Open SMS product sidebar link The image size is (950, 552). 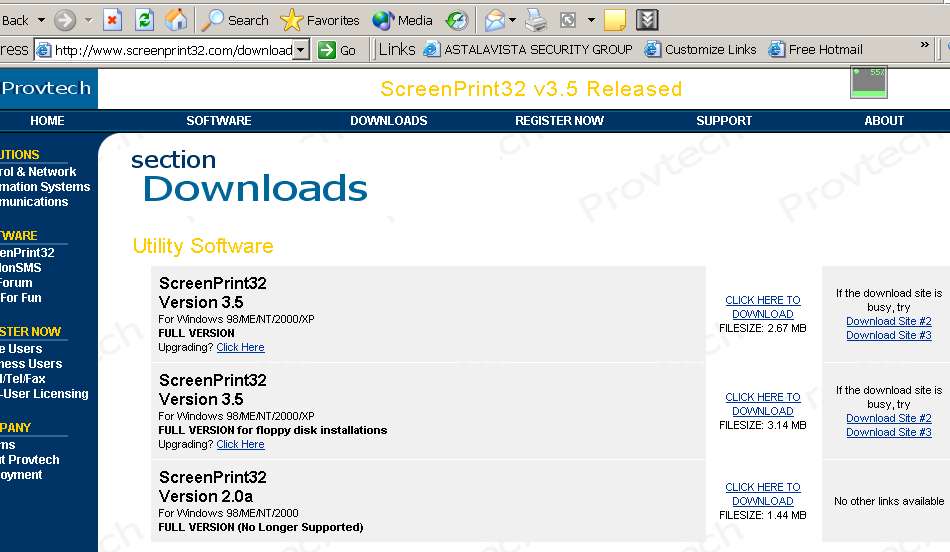tap(21, 268)
